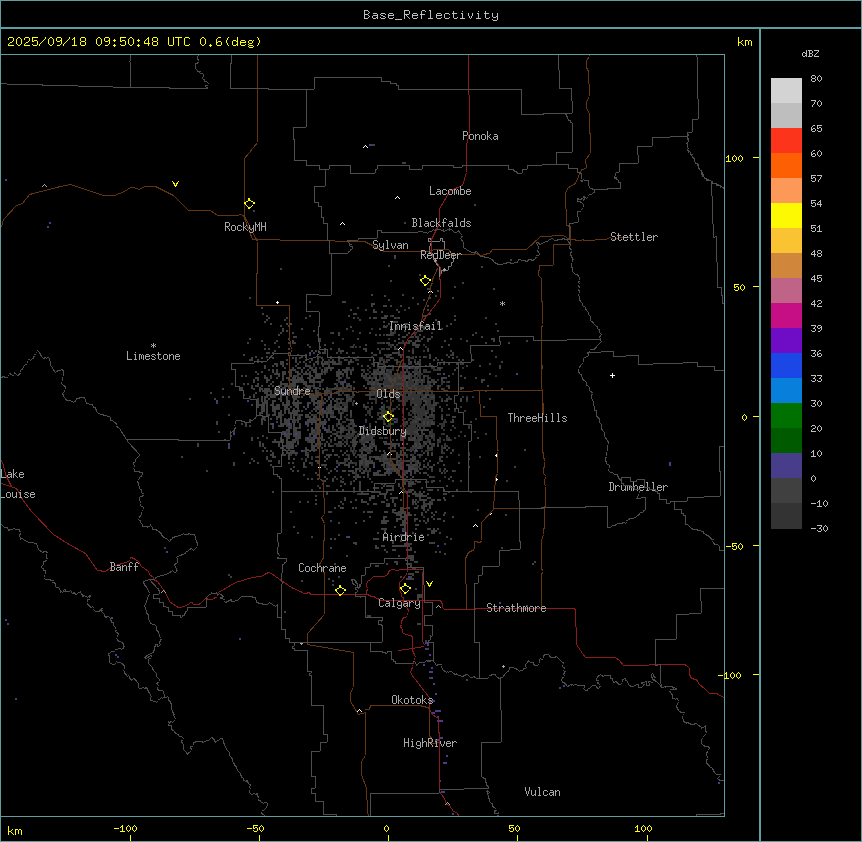Click the yellow diamond marker above Calgary
Screen dimensions: 862x842
click(x=405, y=589)
